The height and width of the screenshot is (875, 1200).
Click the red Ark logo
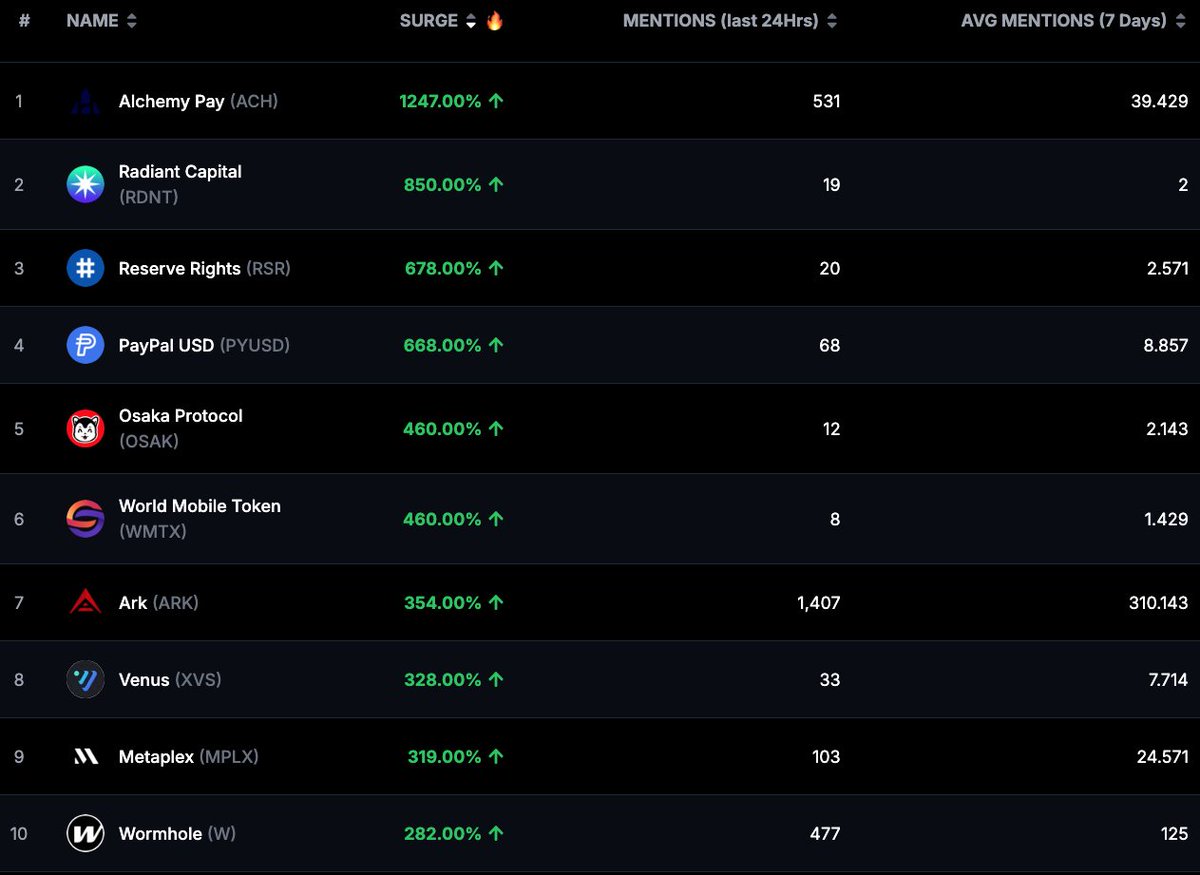[85, 602]
